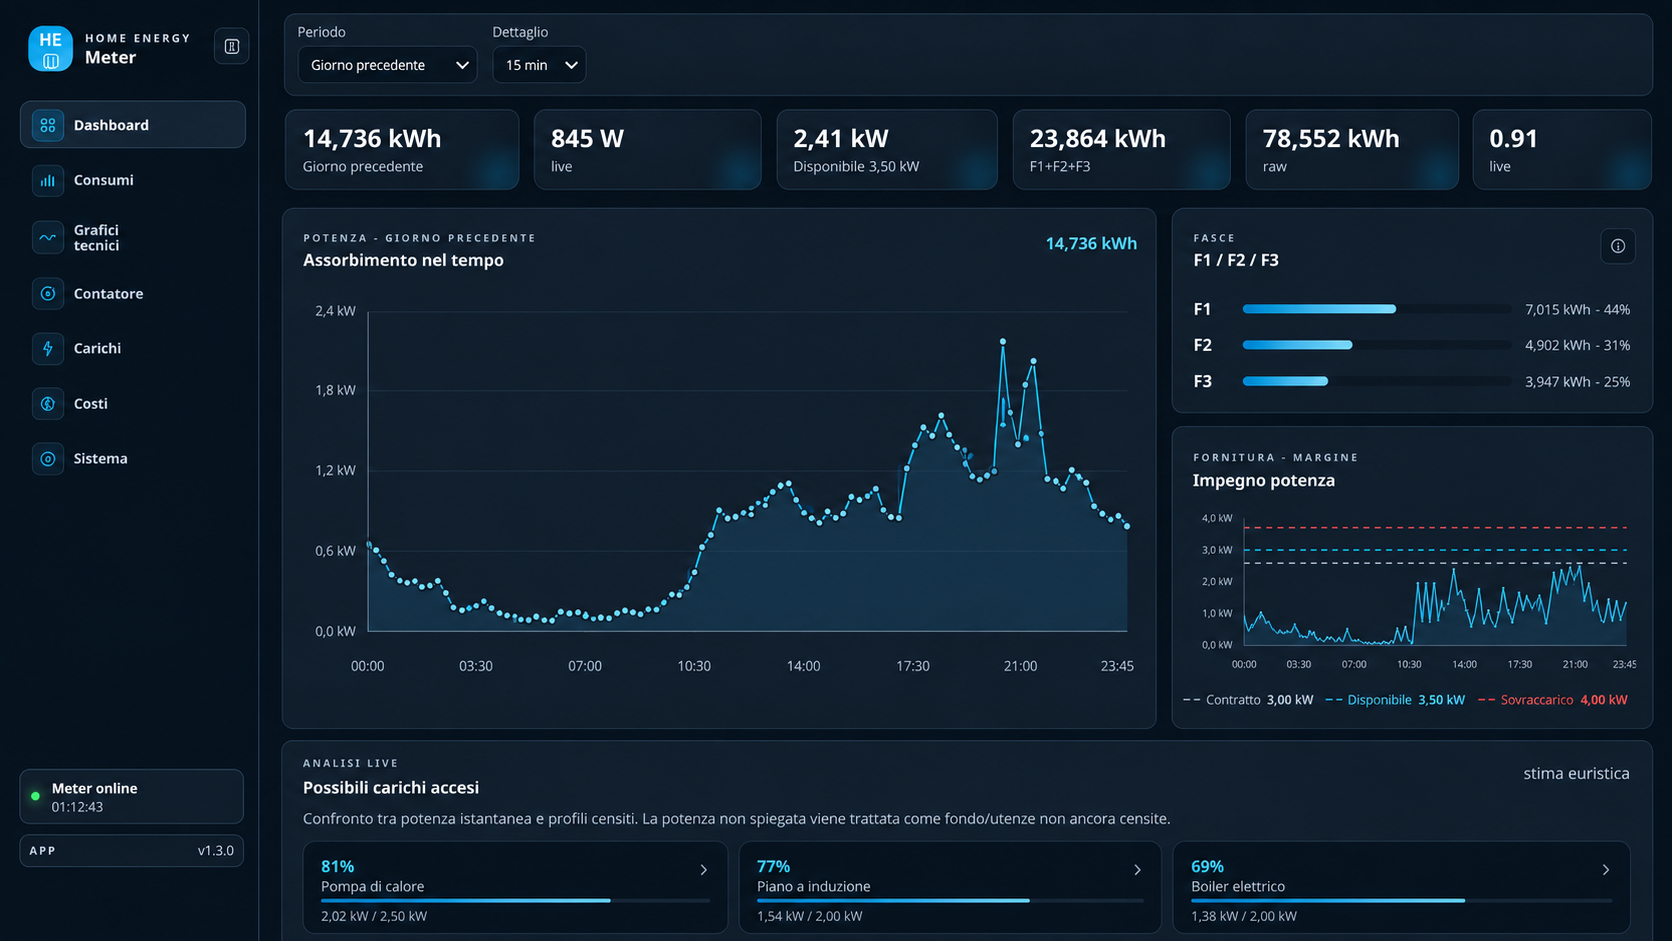Click the 77% Piano a induzione percentage
This screenshot has width=1672, height=941.
click(774, 866)
